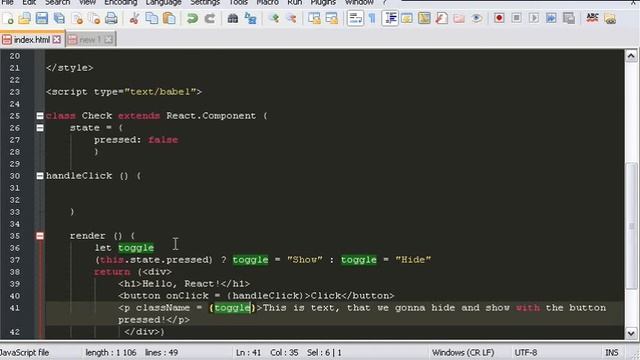Save the current file with the floppy icon
The width and height of the screenshot is (640, 360).
coord(42,18)
